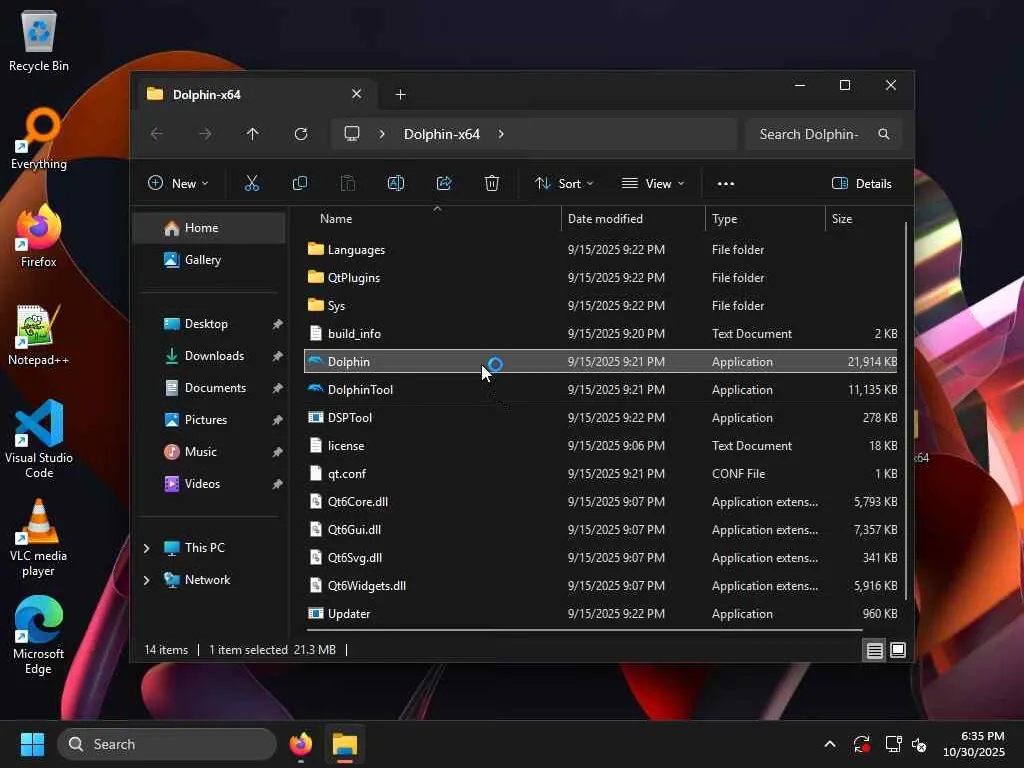The height and width of the screenshot is (768, 1024).
Task: Open the Sort dropdown menu
Action: [x=564, y=183]
